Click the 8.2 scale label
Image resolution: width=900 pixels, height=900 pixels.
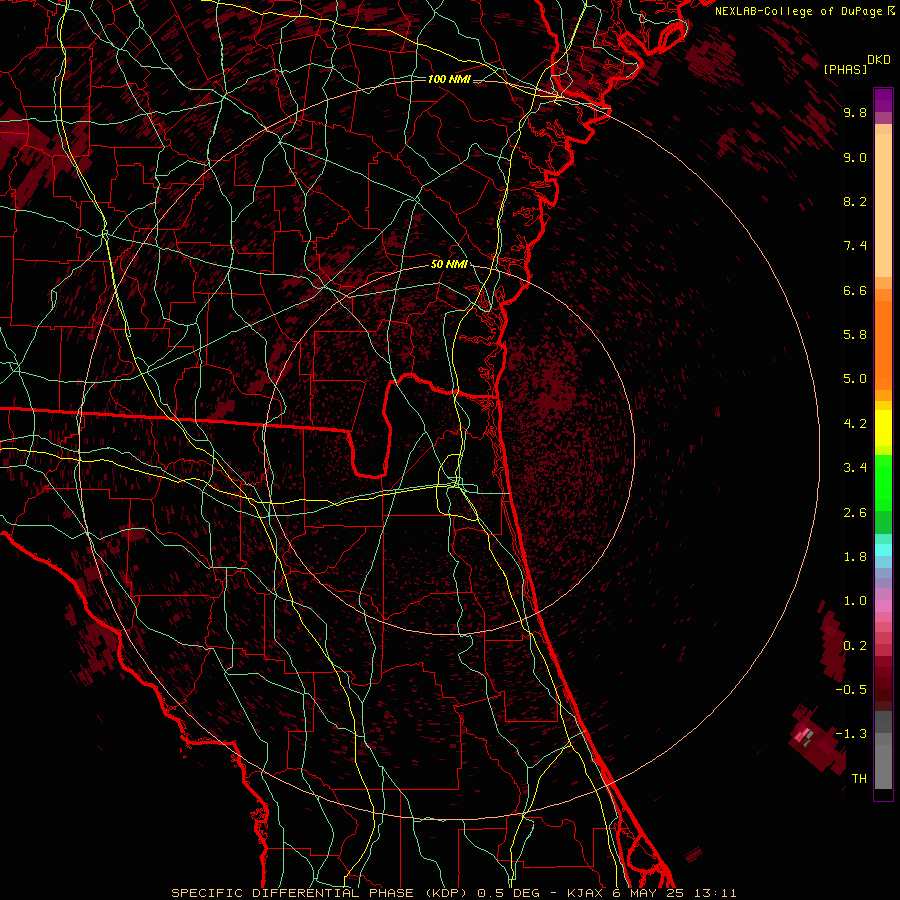pyautogui.click(x=855, y=201)
